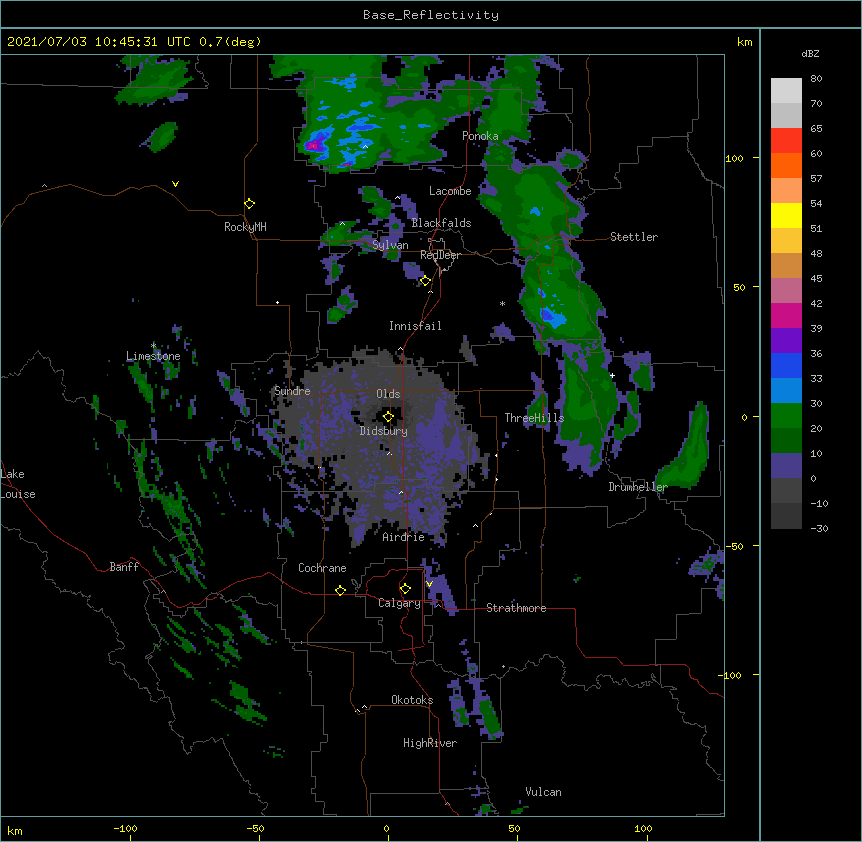Click the yellow diamond marker just below RedDeer

tap(425, 281)
